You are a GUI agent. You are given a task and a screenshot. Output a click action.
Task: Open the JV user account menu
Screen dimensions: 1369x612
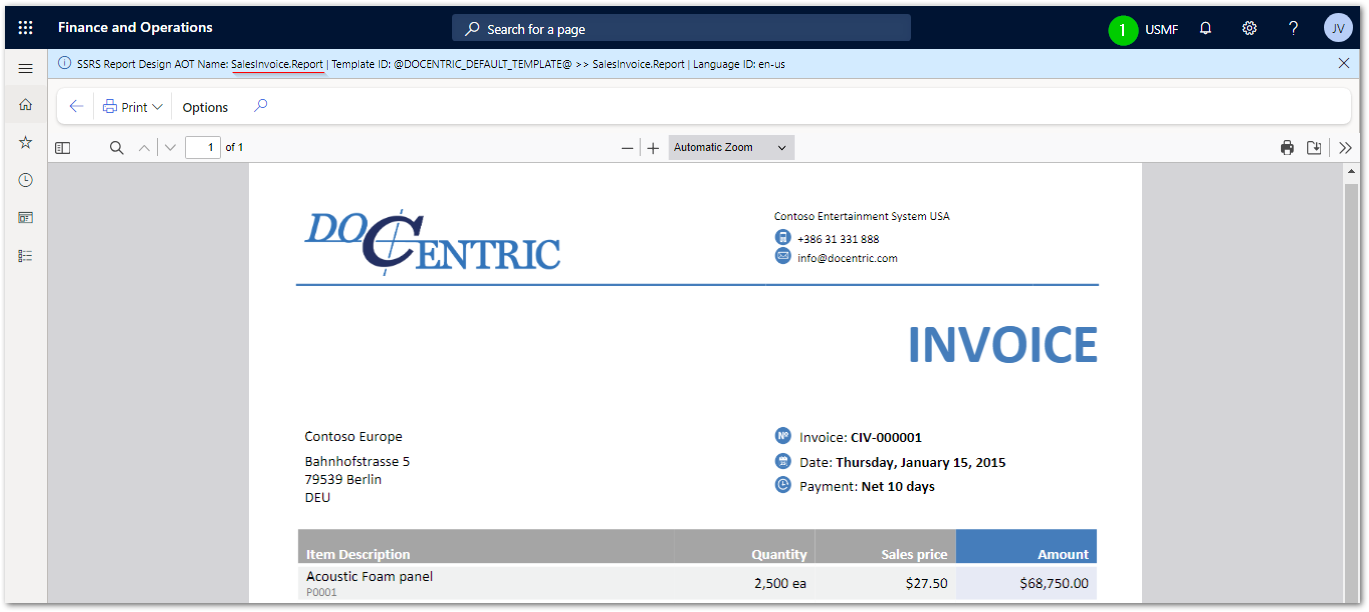click(x=1338, y=28)
